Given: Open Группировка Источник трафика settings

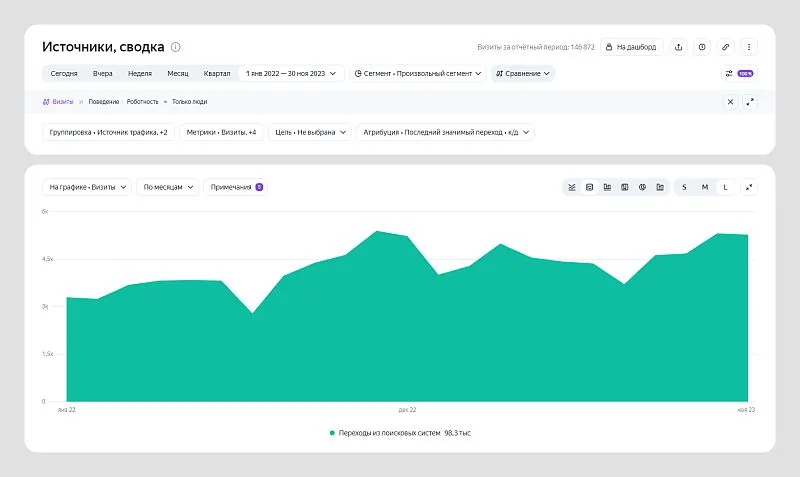Looking at the screenshot, I should click(108, 132).
